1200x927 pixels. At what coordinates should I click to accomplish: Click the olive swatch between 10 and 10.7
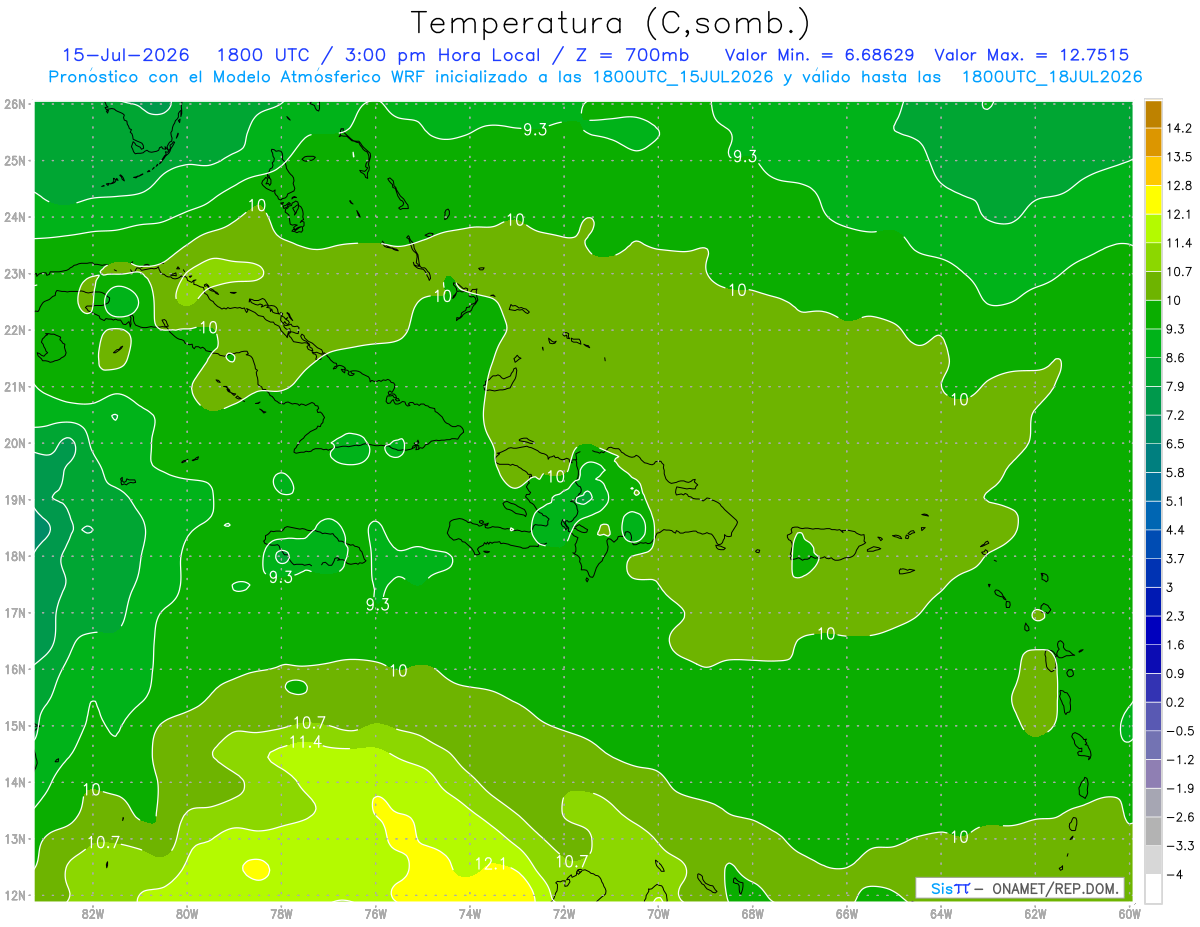click(x=1153, y=285)
